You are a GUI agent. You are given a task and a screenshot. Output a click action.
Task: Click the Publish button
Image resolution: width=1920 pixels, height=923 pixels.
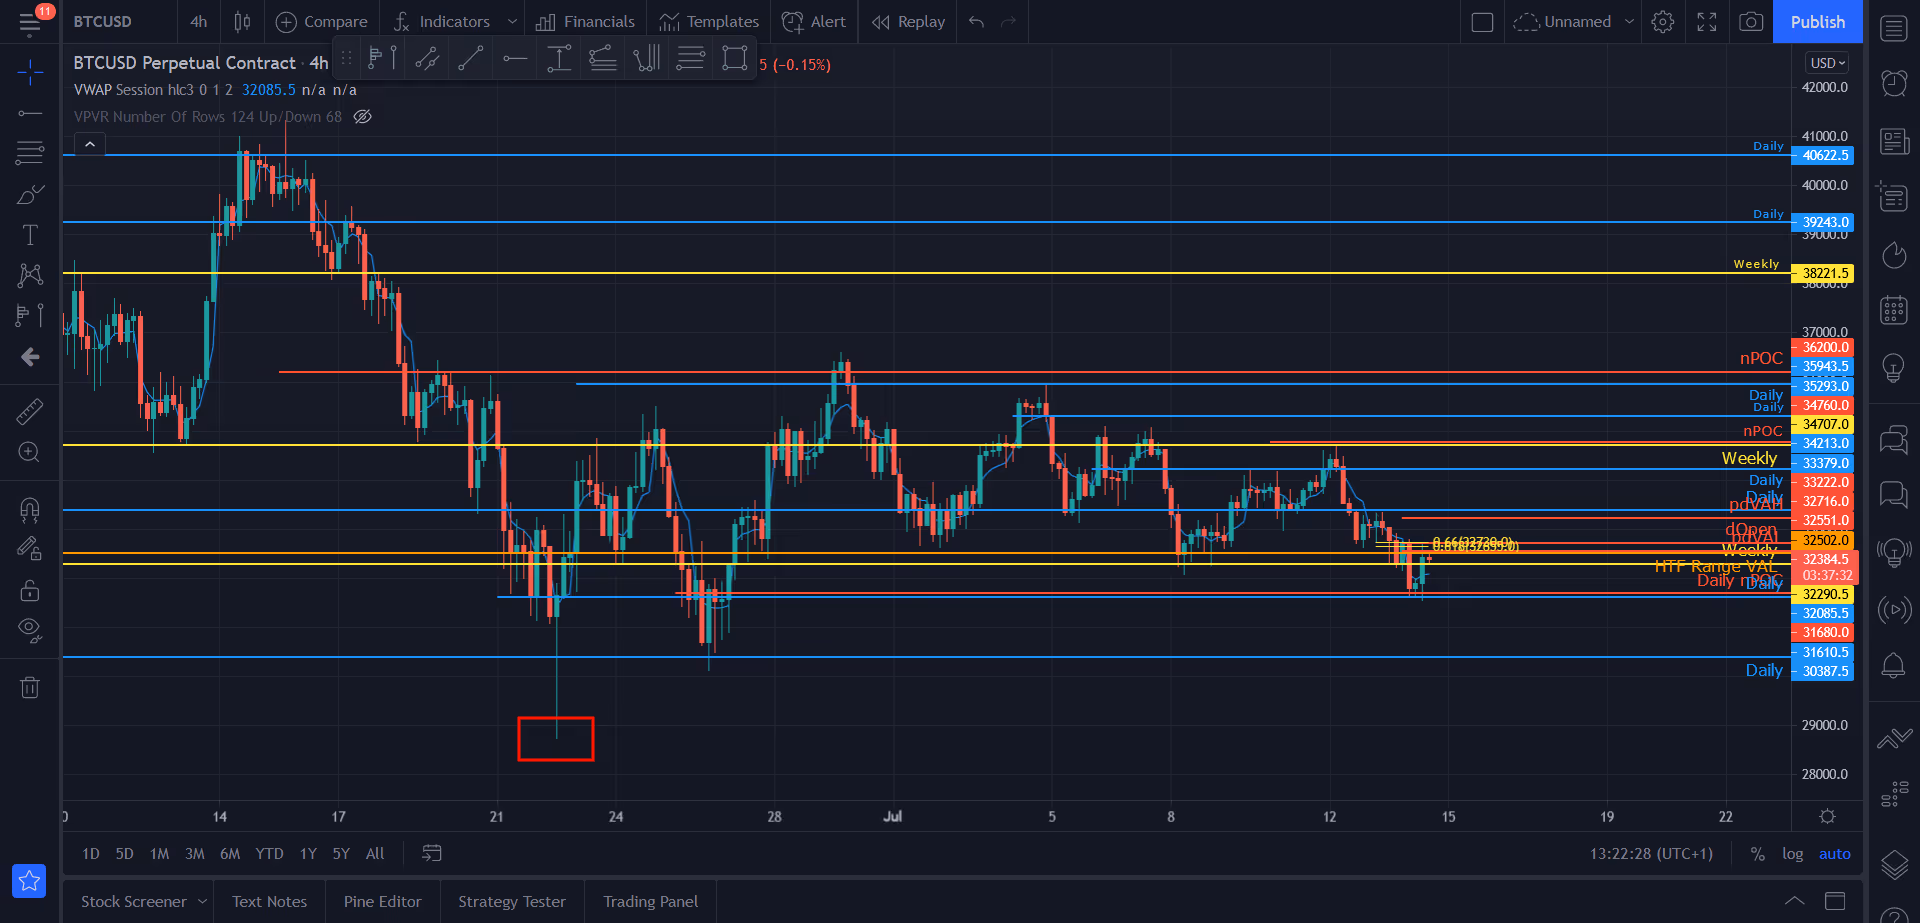1817,22
